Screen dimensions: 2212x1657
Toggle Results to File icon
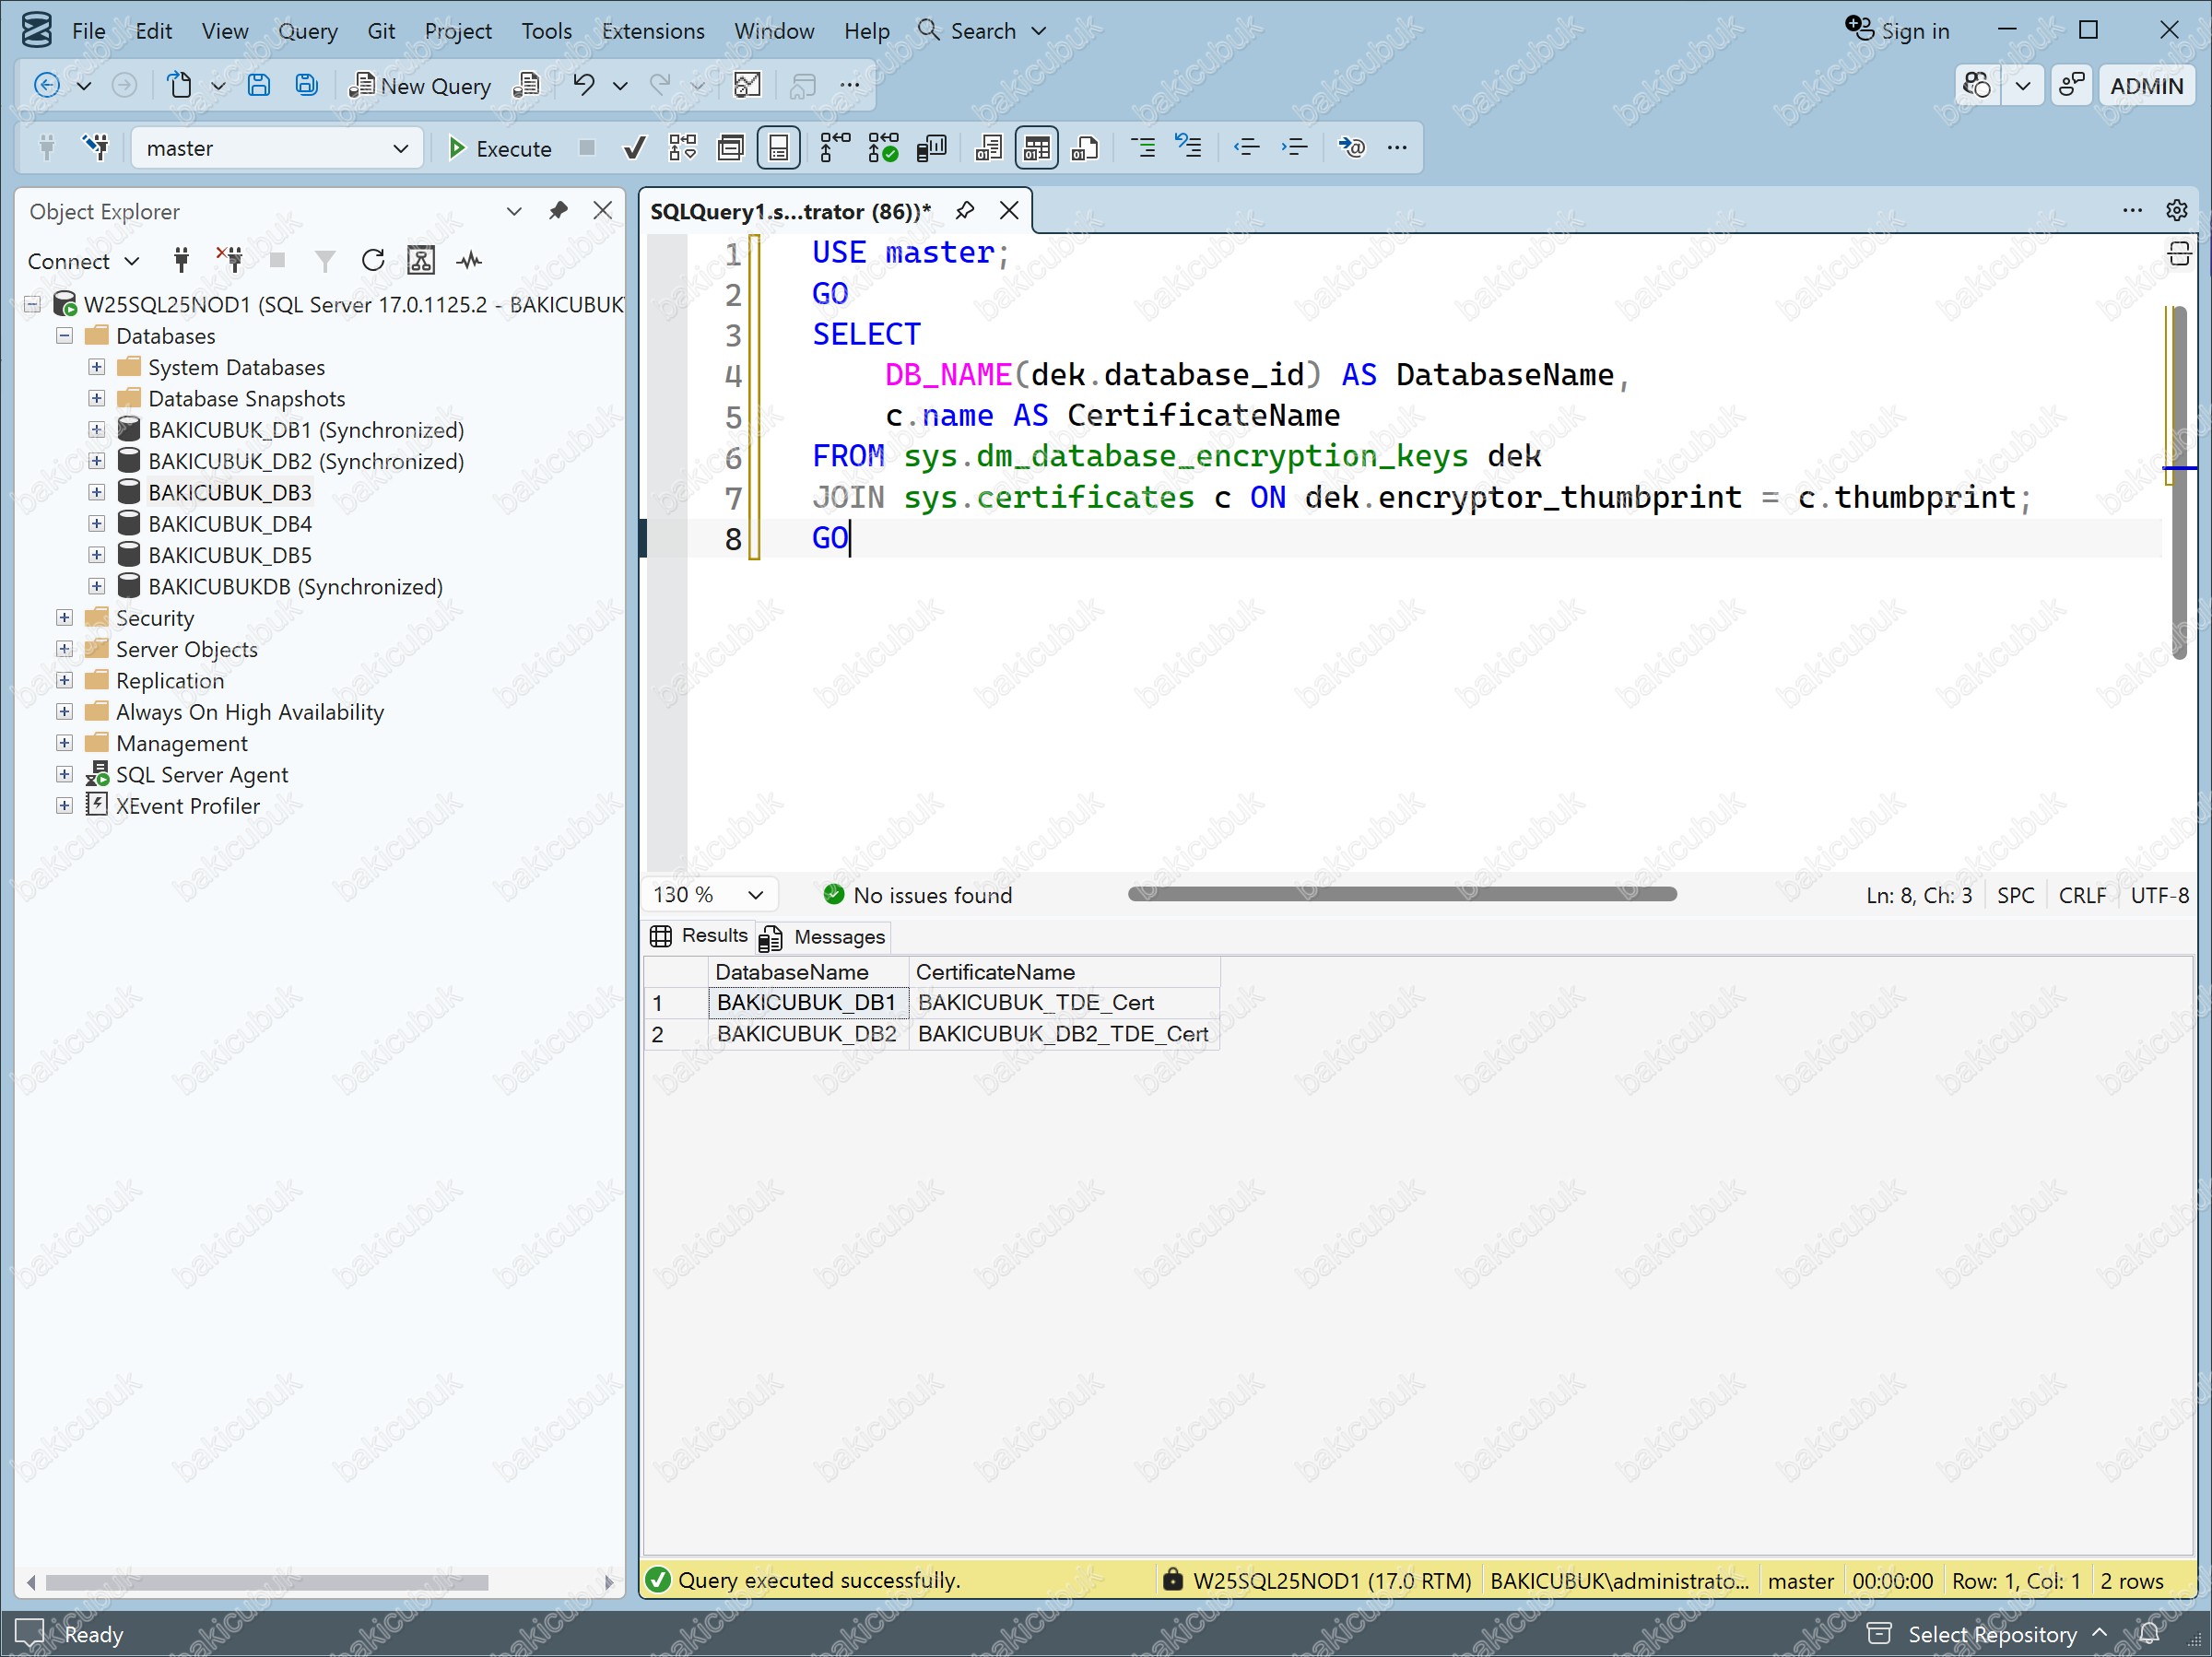[x=1085, y=148]
